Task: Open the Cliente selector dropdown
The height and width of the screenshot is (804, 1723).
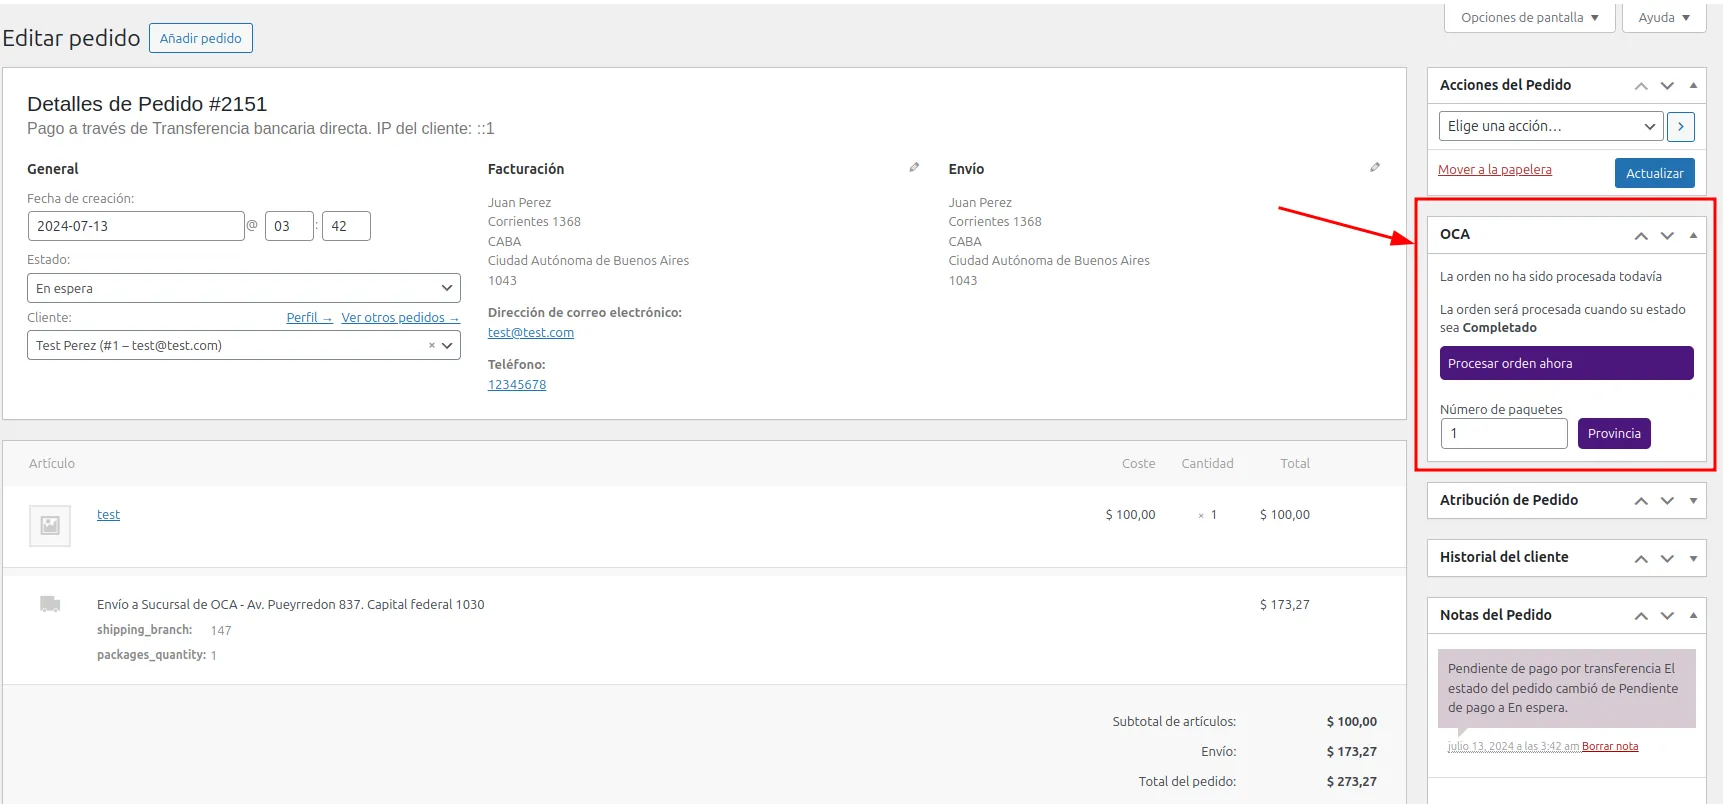Action: coord(244,346)
